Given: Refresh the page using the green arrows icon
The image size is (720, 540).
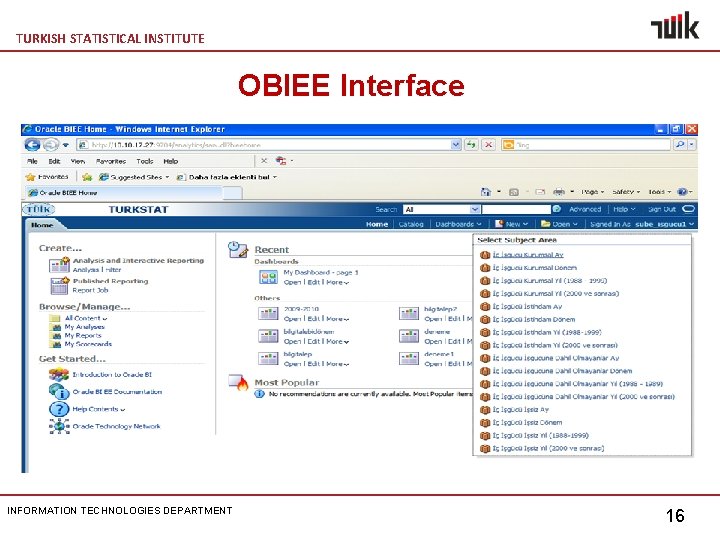Looking at the screenshot, I should pos(471,145).
